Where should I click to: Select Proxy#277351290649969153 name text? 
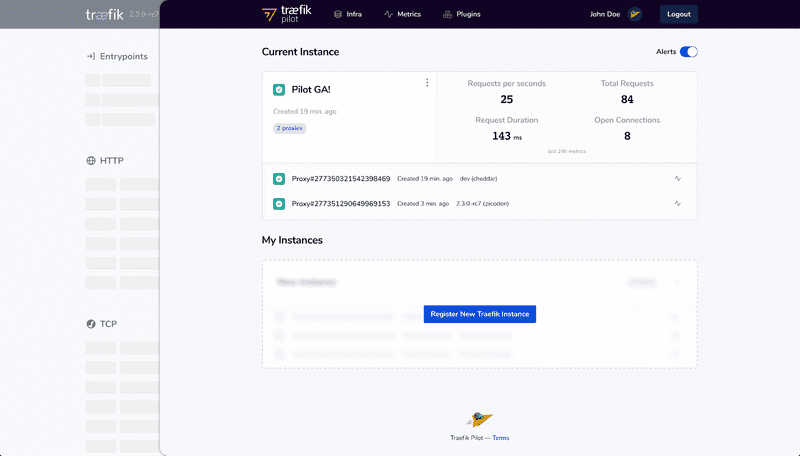pyautogui.click(x=341, y=204)
